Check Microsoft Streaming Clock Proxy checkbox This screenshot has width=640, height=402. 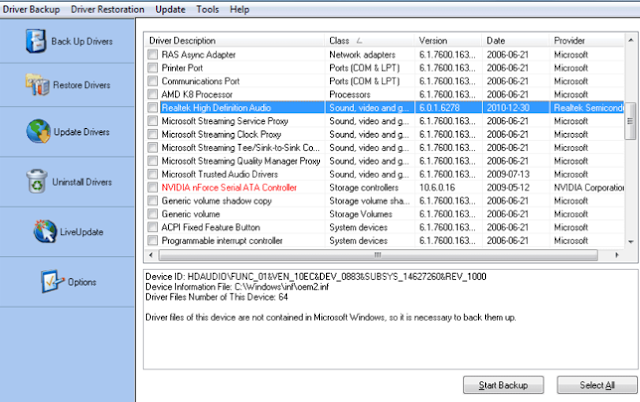pos(153,134)
